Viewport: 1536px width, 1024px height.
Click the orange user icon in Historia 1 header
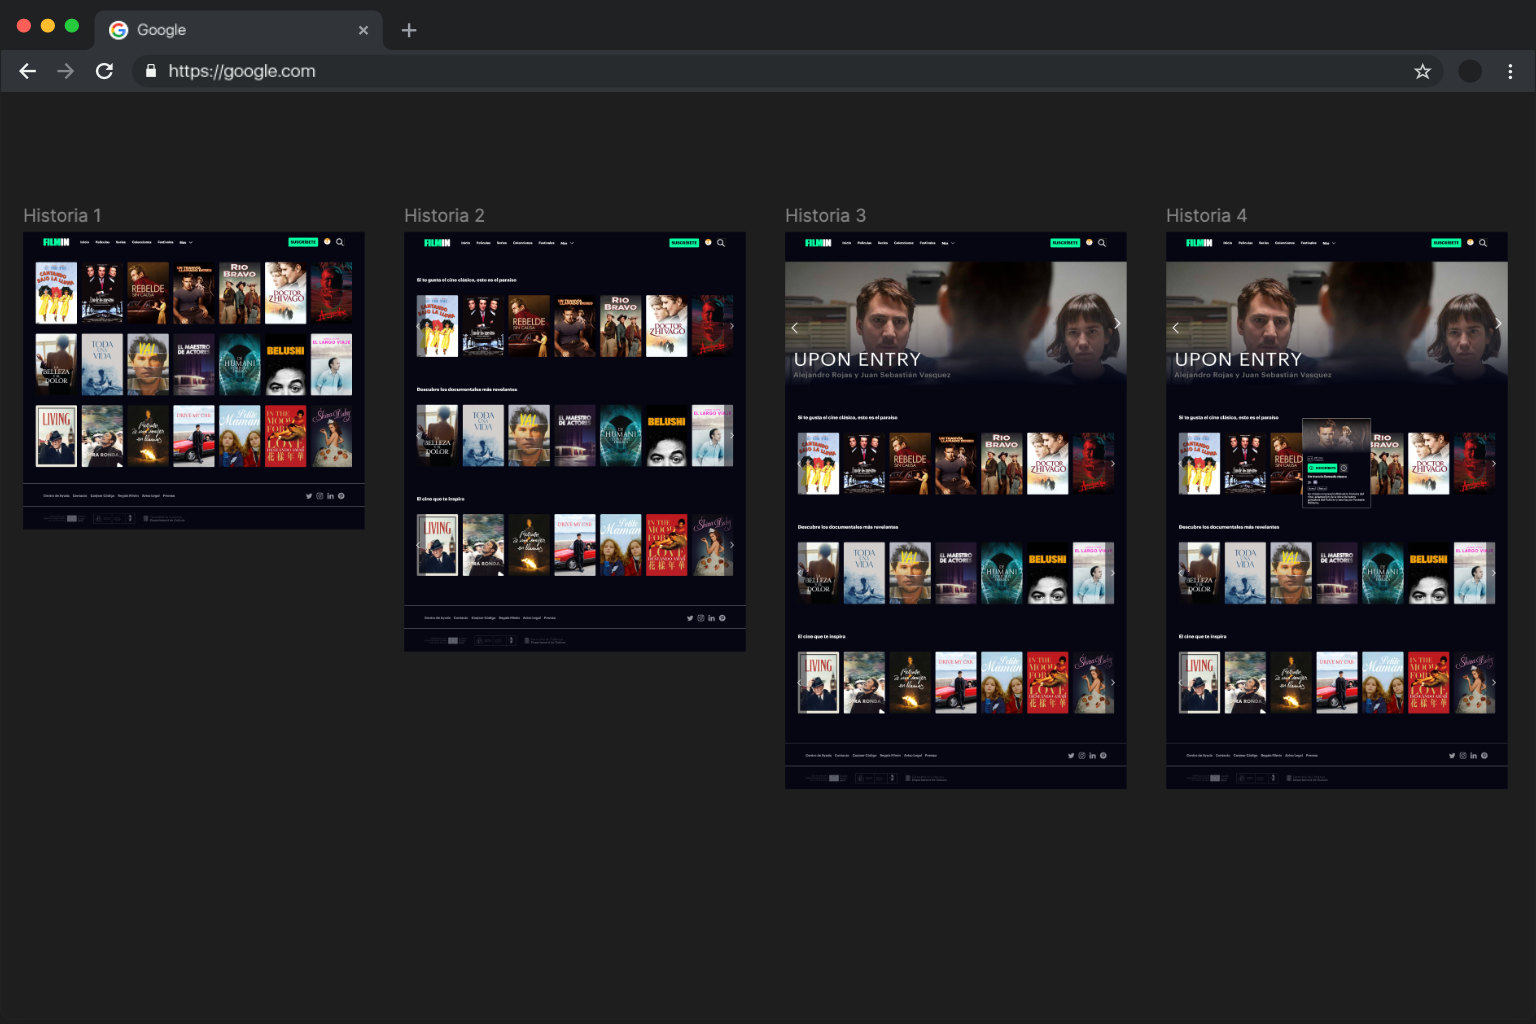327,242
